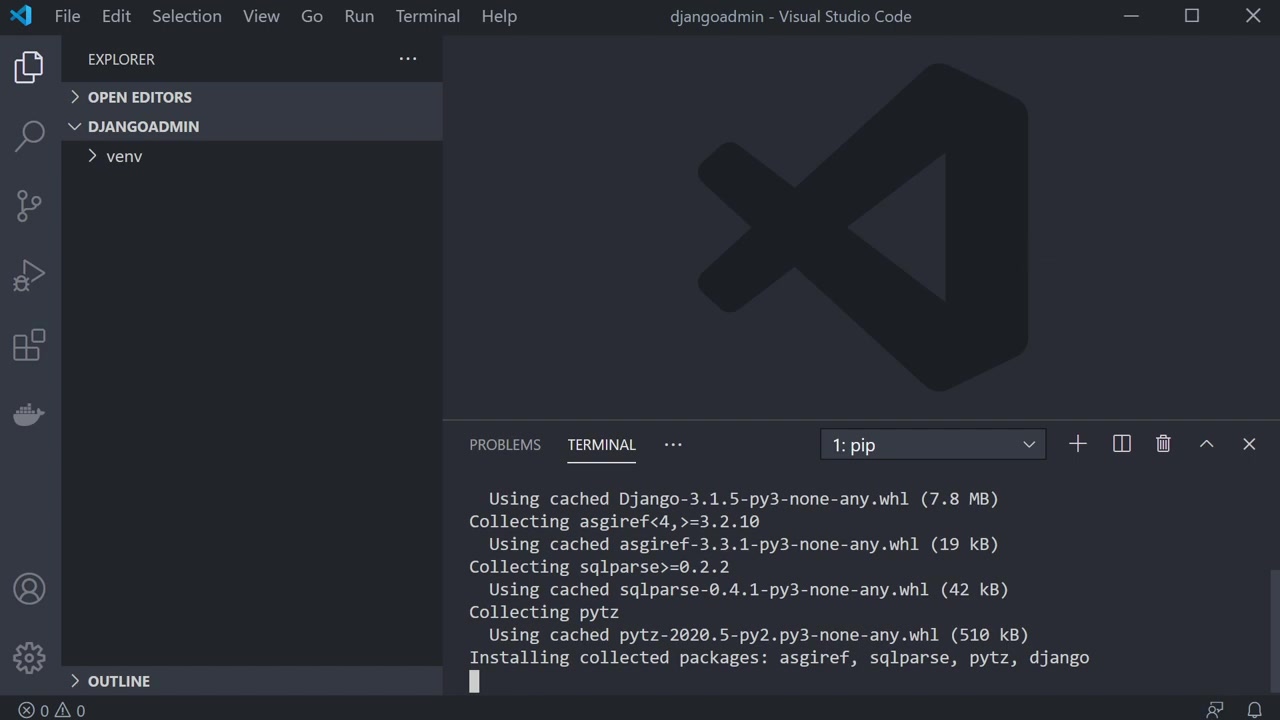
Task: Collapse the DJANGOADMIN folder section
Action: click(252, 126)
